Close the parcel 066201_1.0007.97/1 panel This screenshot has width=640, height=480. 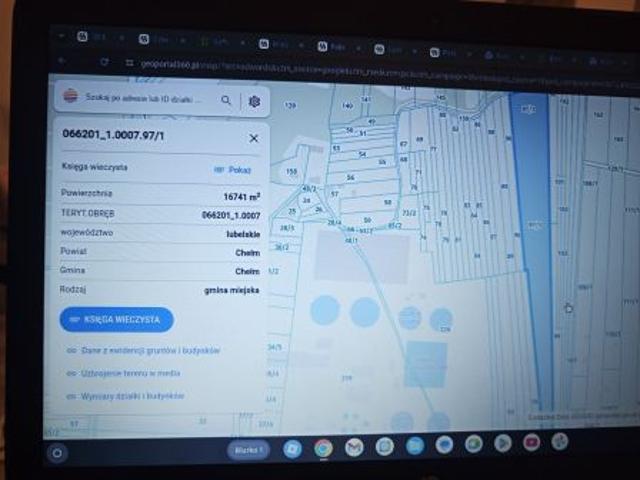point(253,138)
